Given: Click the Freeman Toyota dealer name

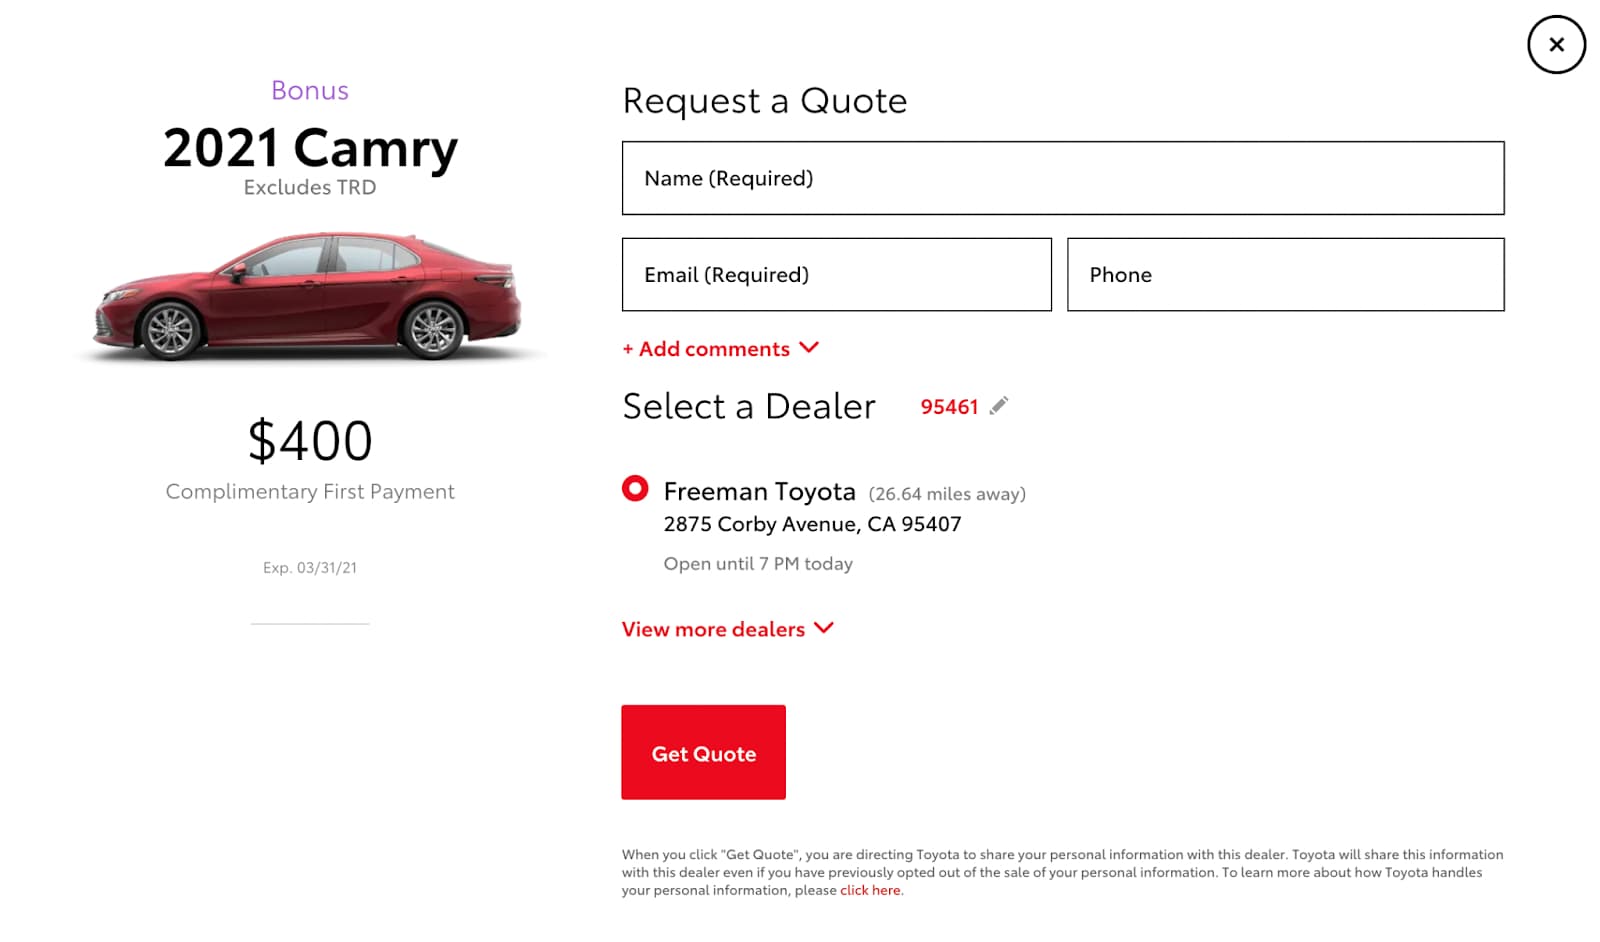Looking at the screenshot, I should click(x=759, y=490).
